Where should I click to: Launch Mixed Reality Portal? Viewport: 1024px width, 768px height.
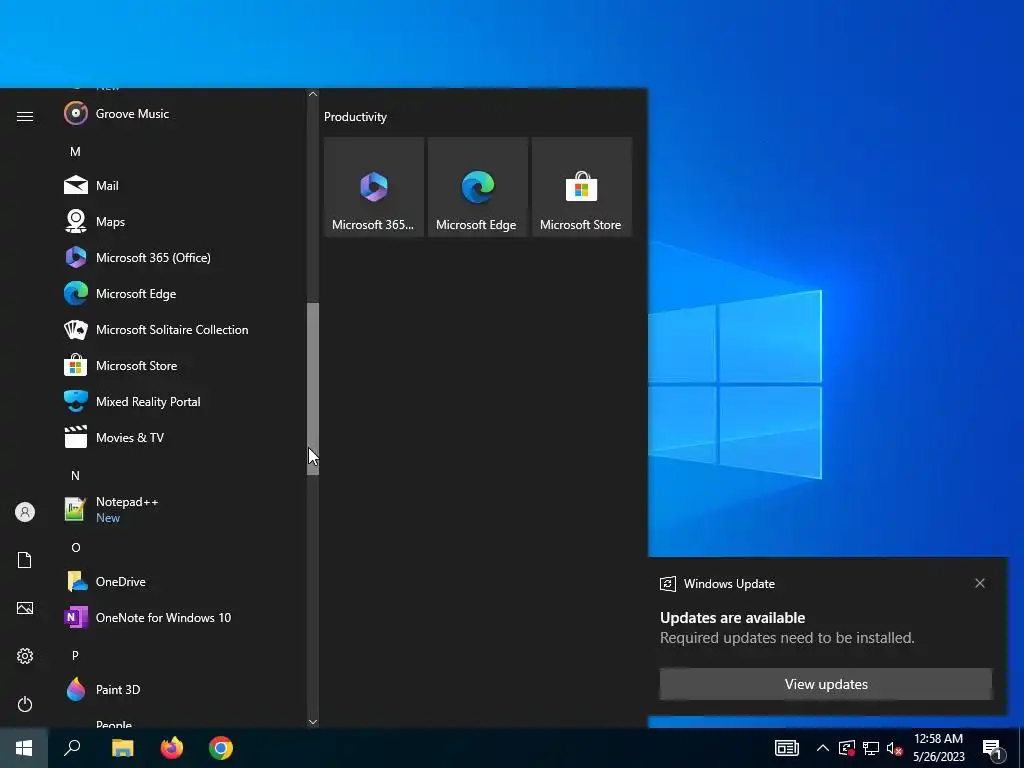pyautogui.click(x=181, y=401)
